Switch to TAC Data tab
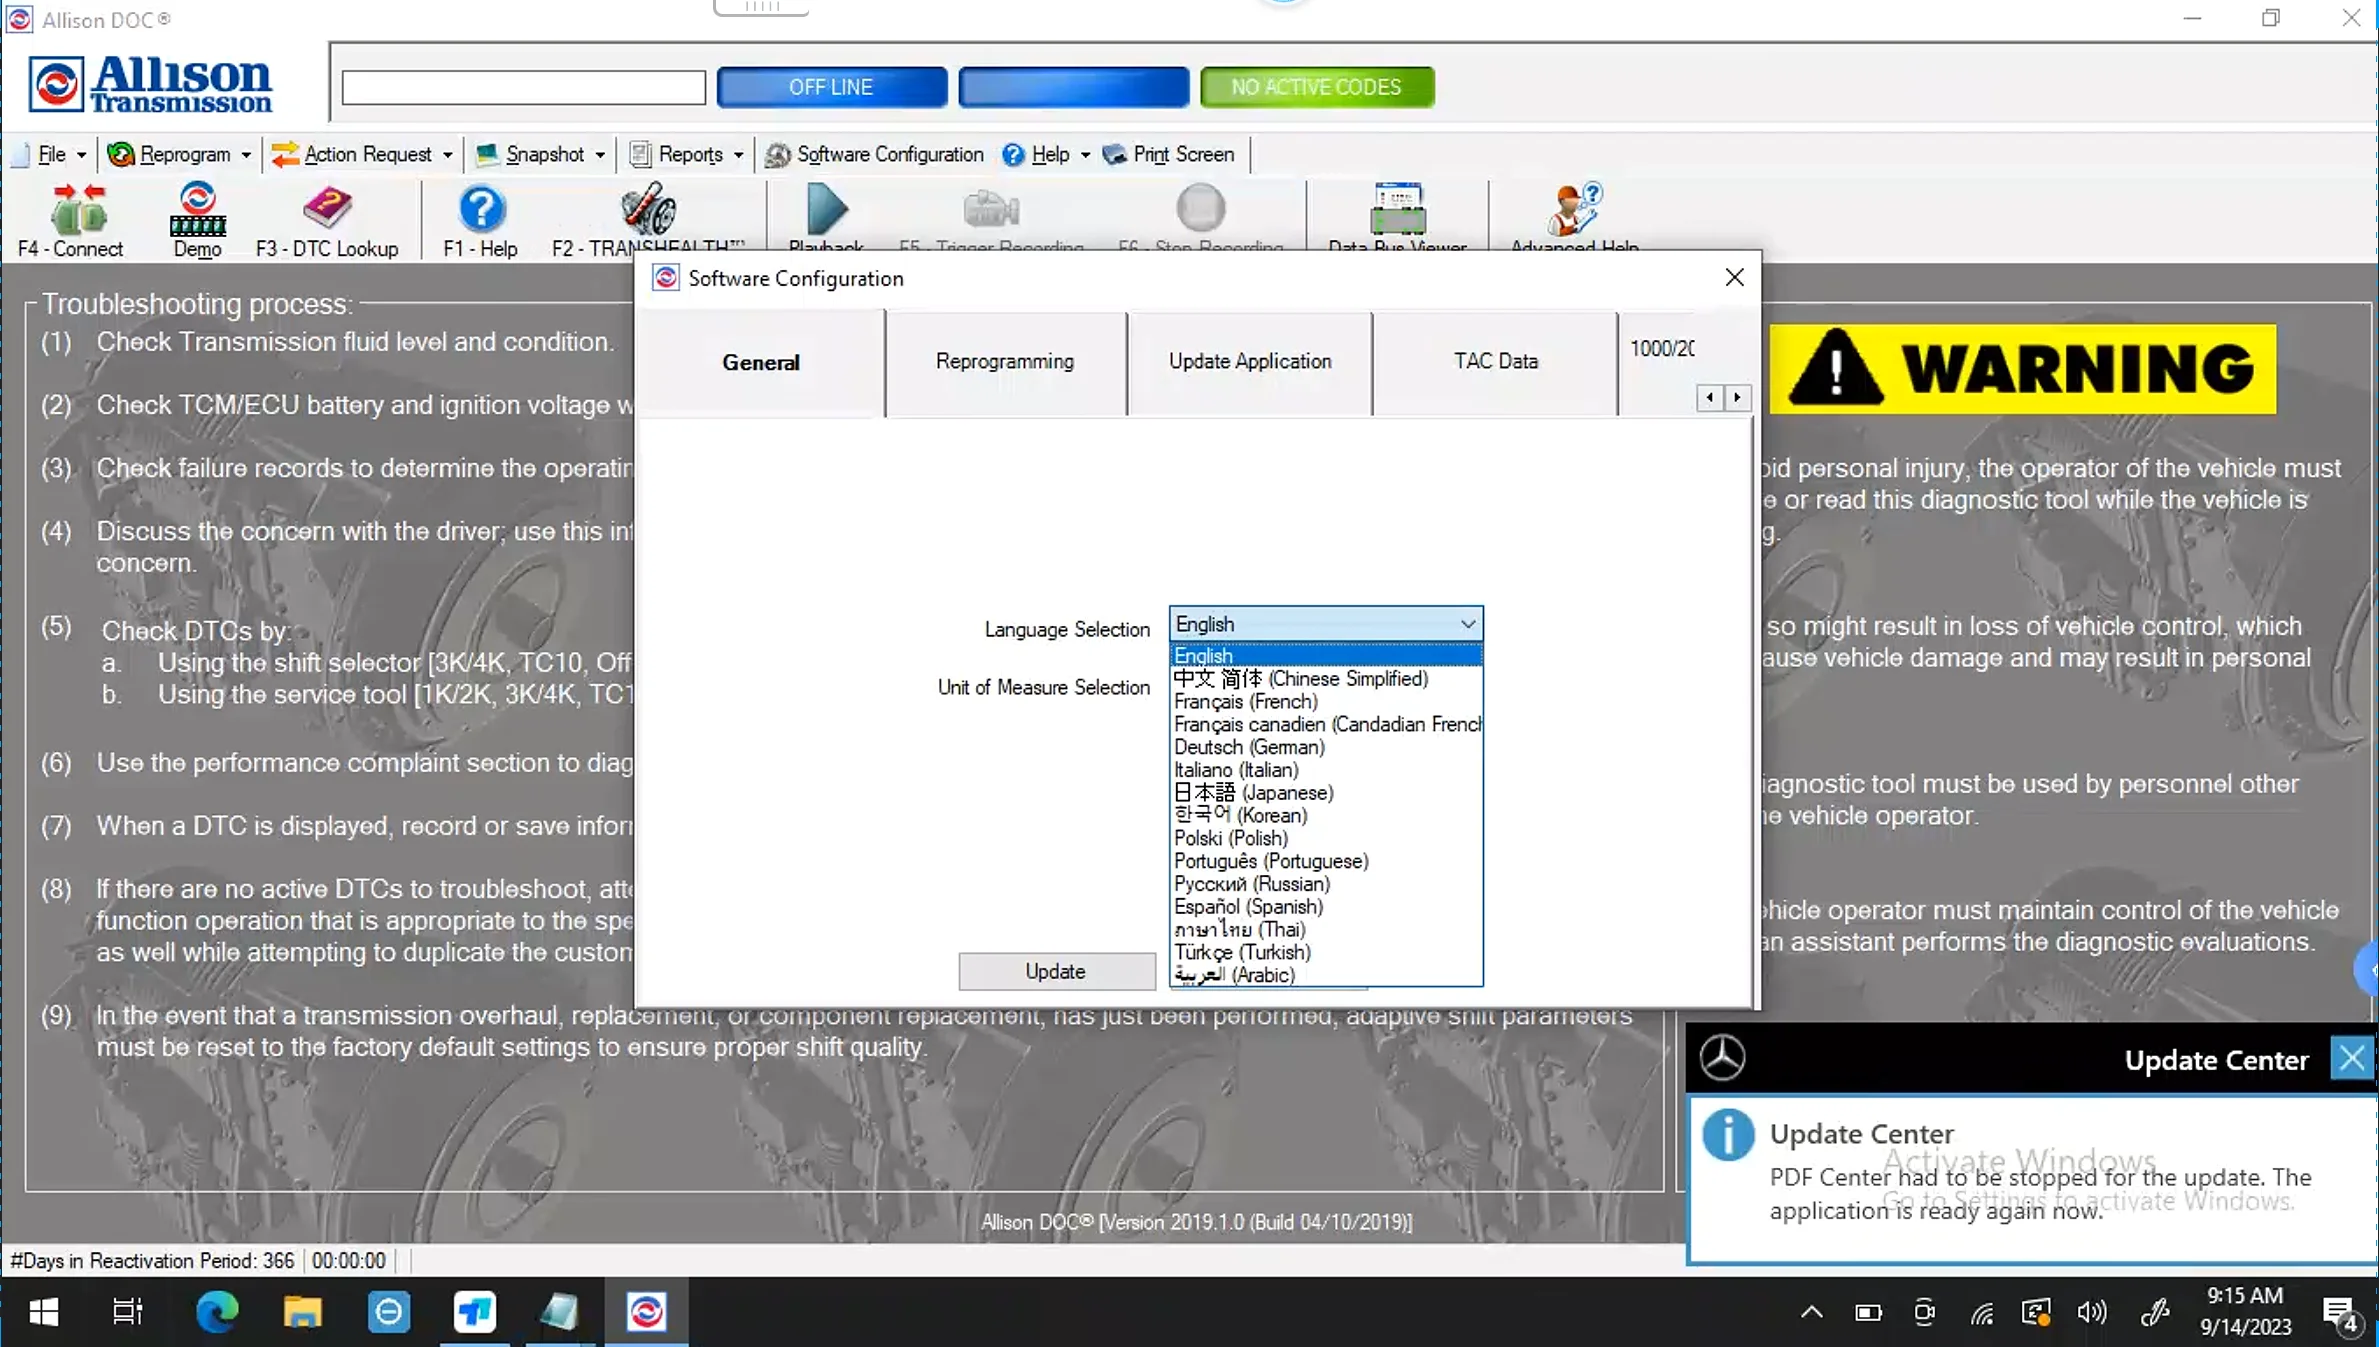The width and height of the screenshot is (2379, 1347). pos(1493,361)
